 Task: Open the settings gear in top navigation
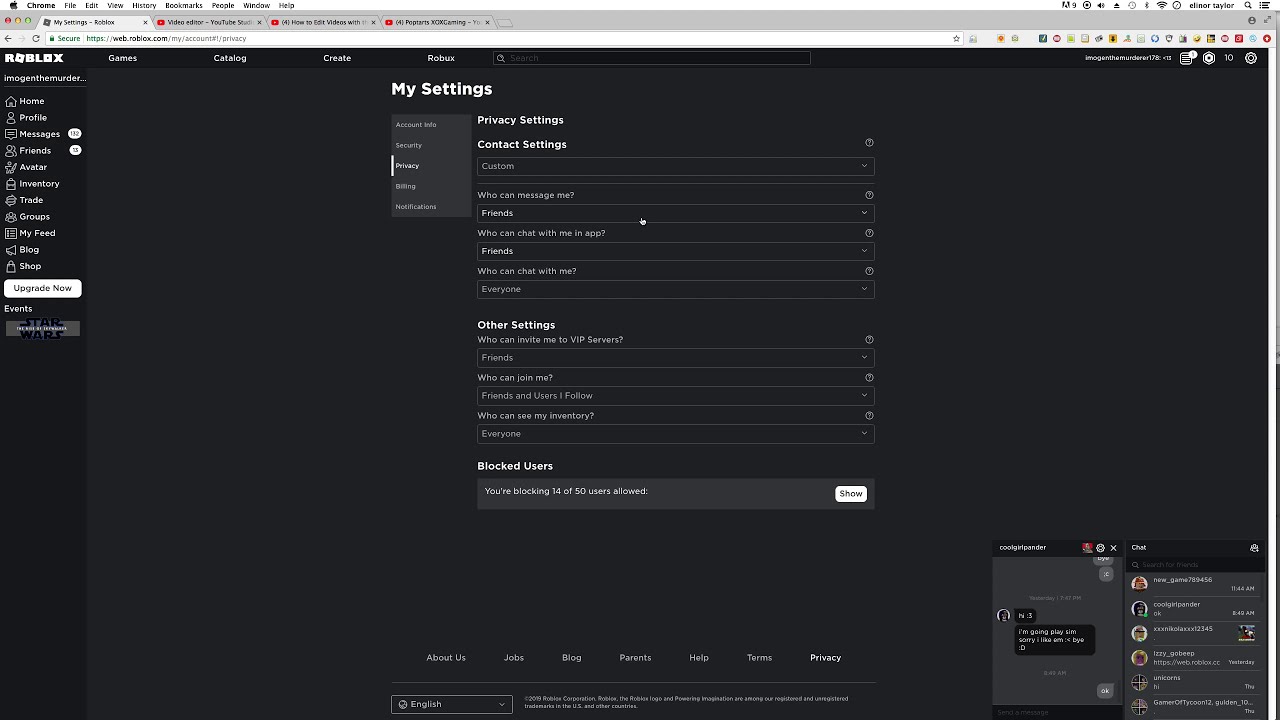click(x=1251, y=58)
